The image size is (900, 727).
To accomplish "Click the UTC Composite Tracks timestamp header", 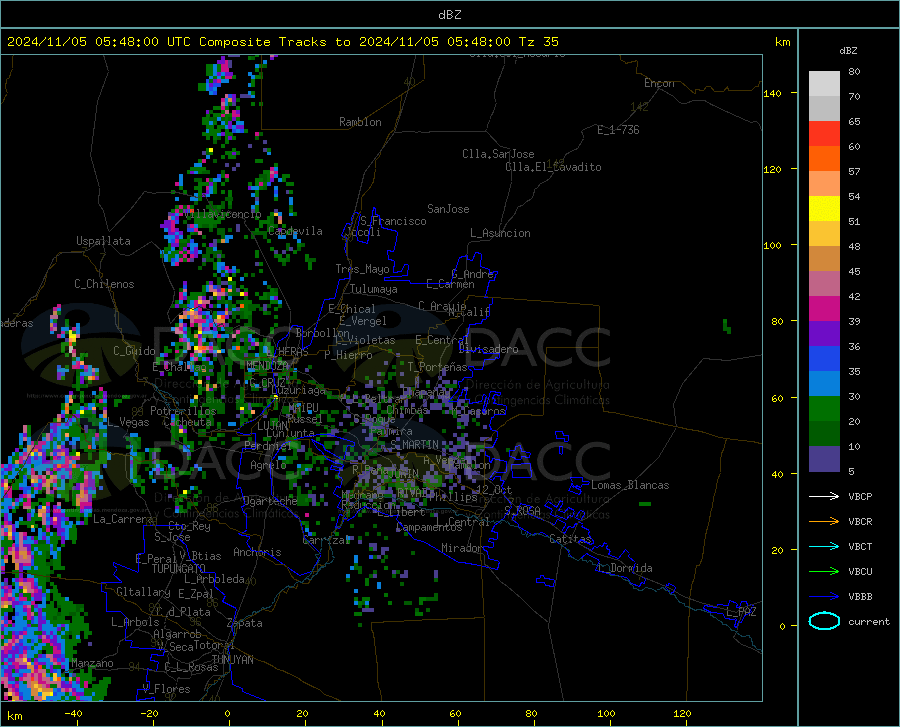I will [x=282, y=42].
